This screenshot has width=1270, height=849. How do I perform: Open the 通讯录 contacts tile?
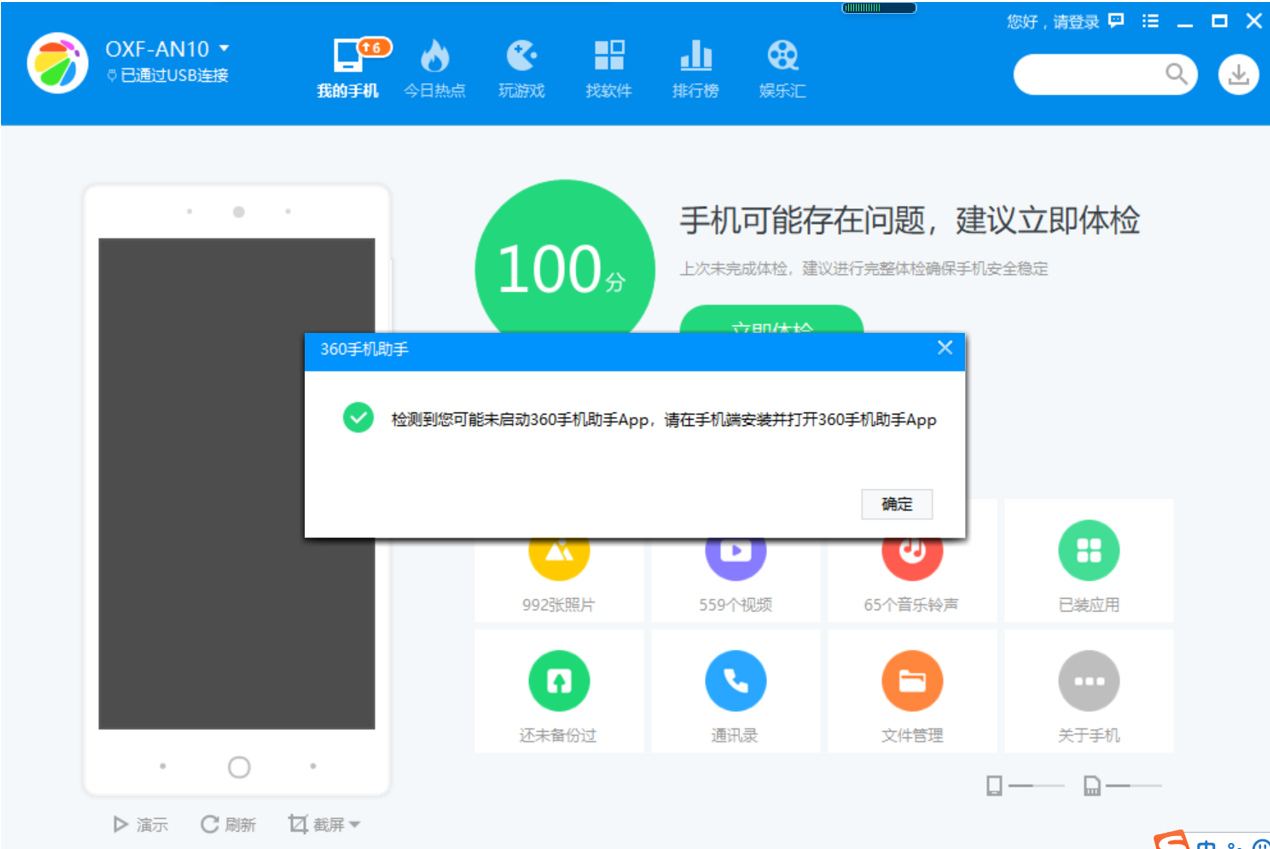point(735,691)
